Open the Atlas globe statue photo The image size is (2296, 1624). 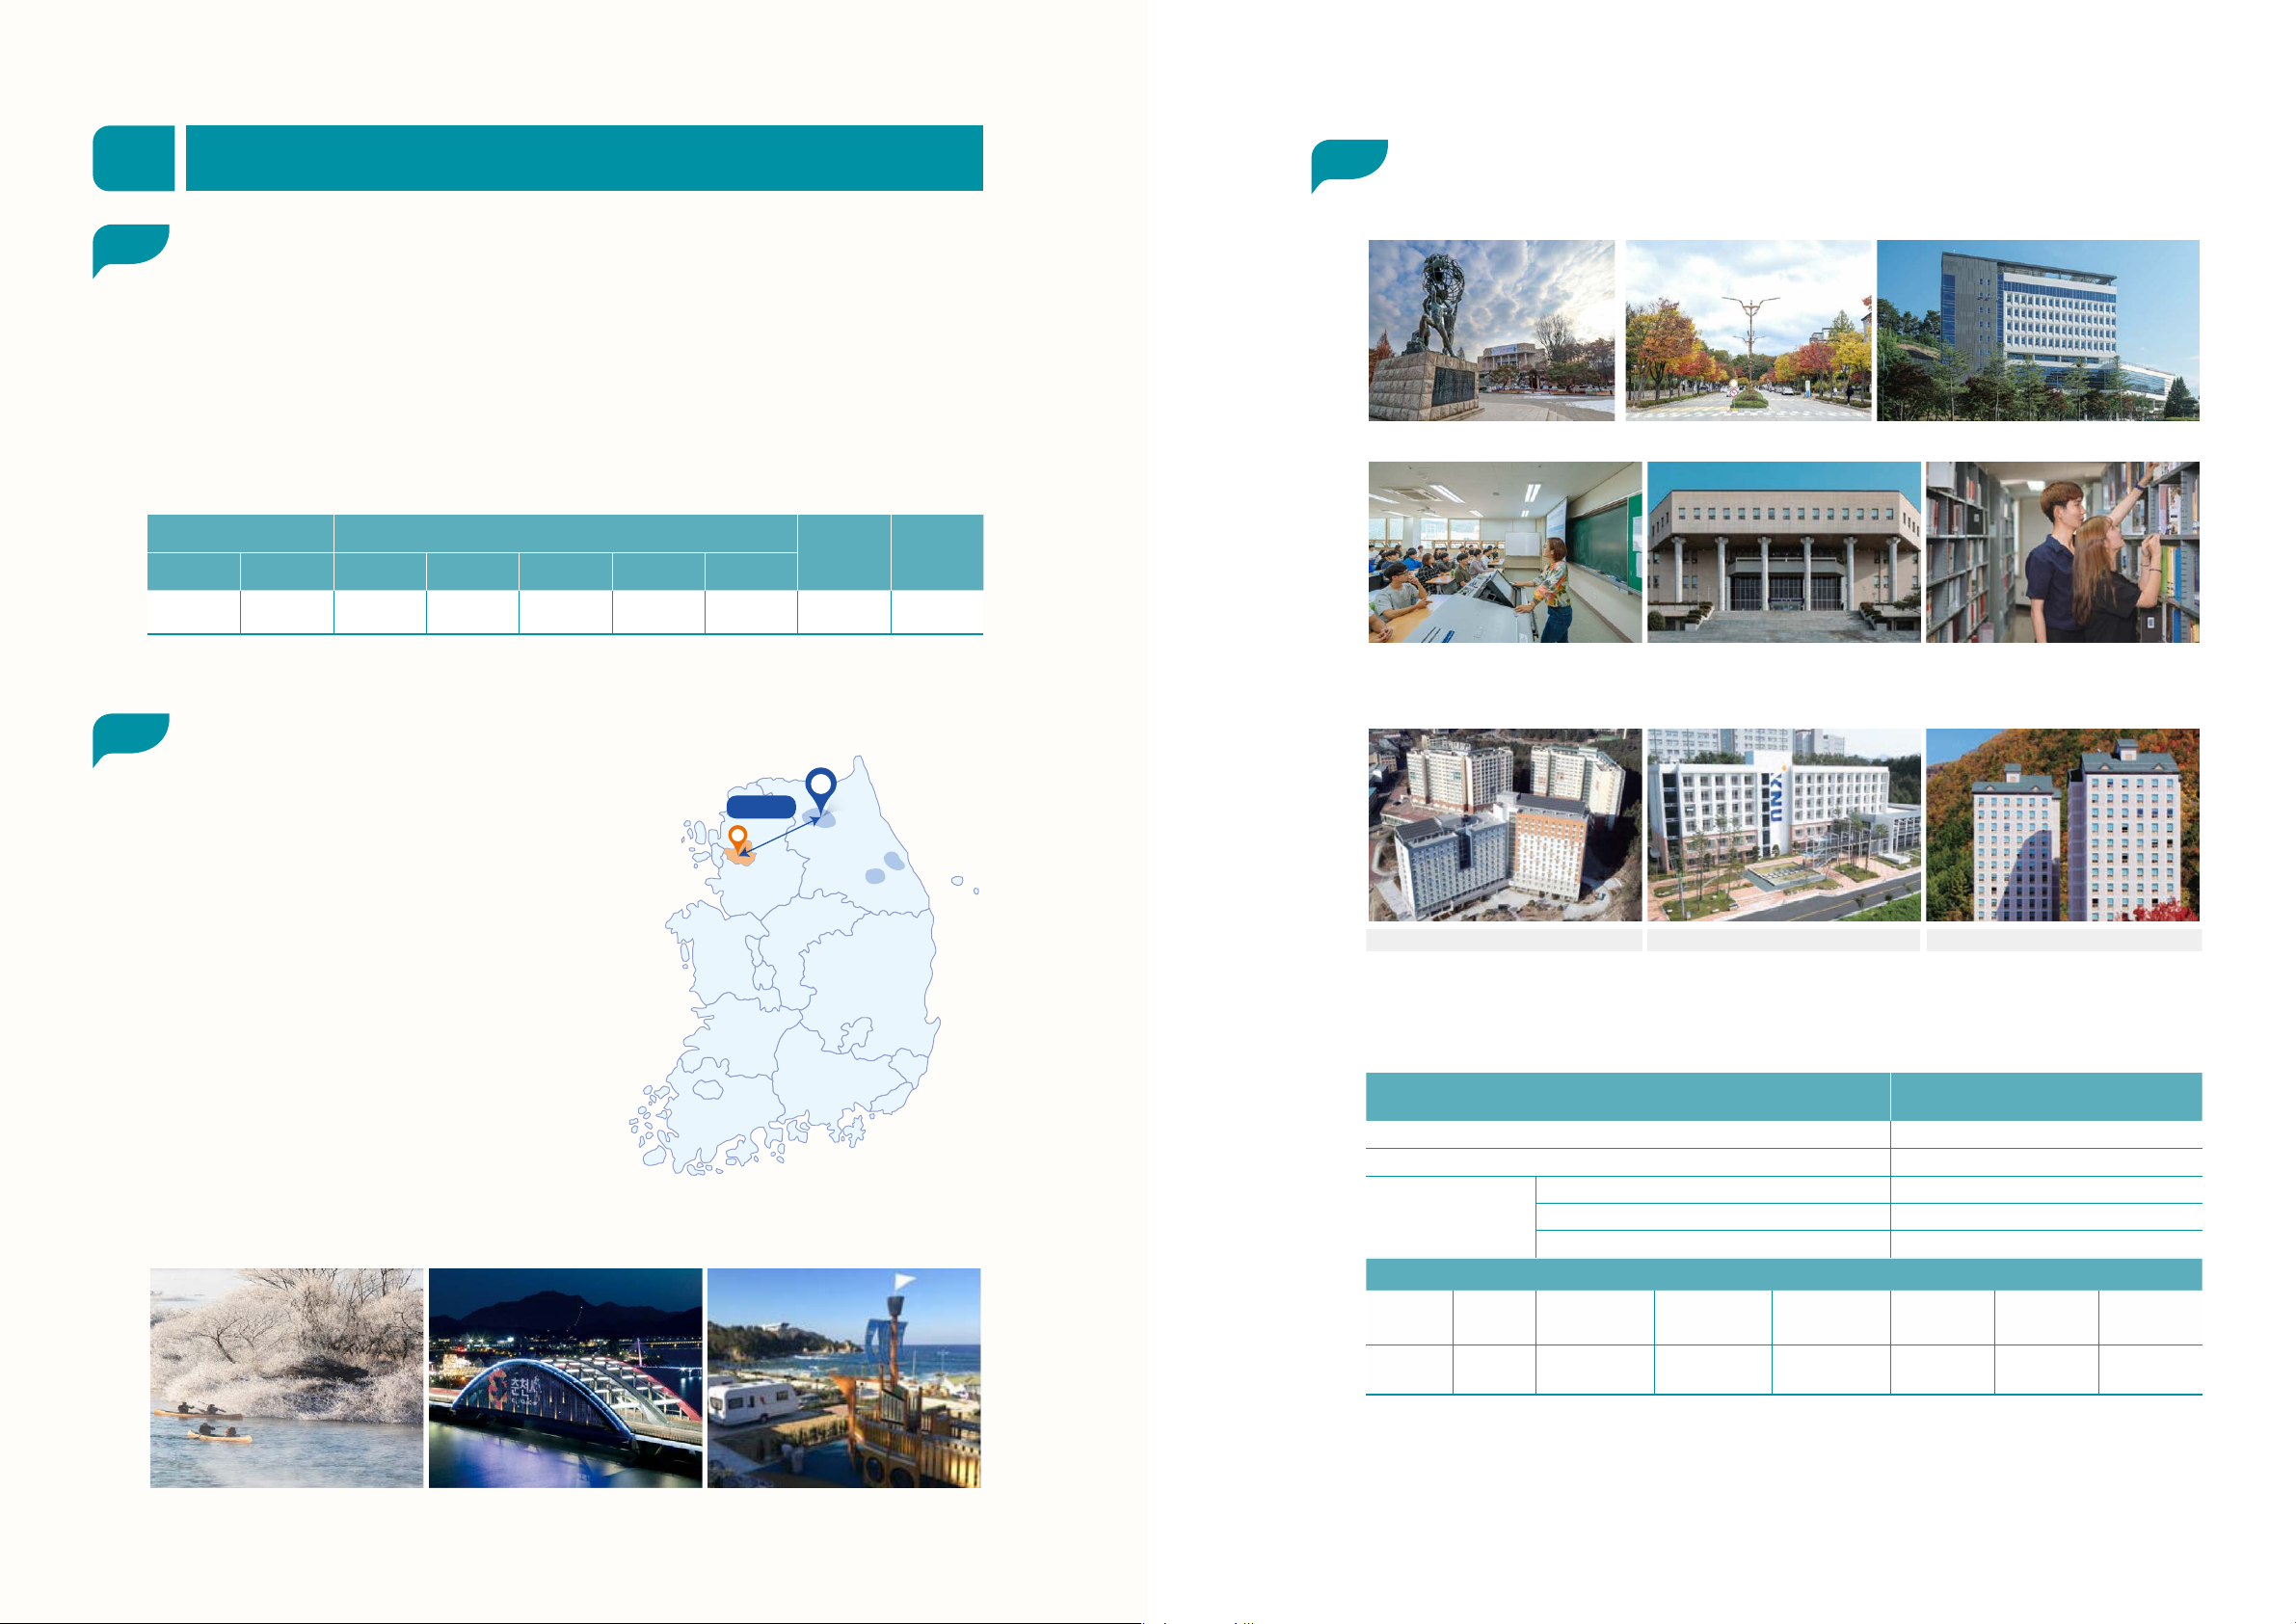click(x=1491, y=330)
